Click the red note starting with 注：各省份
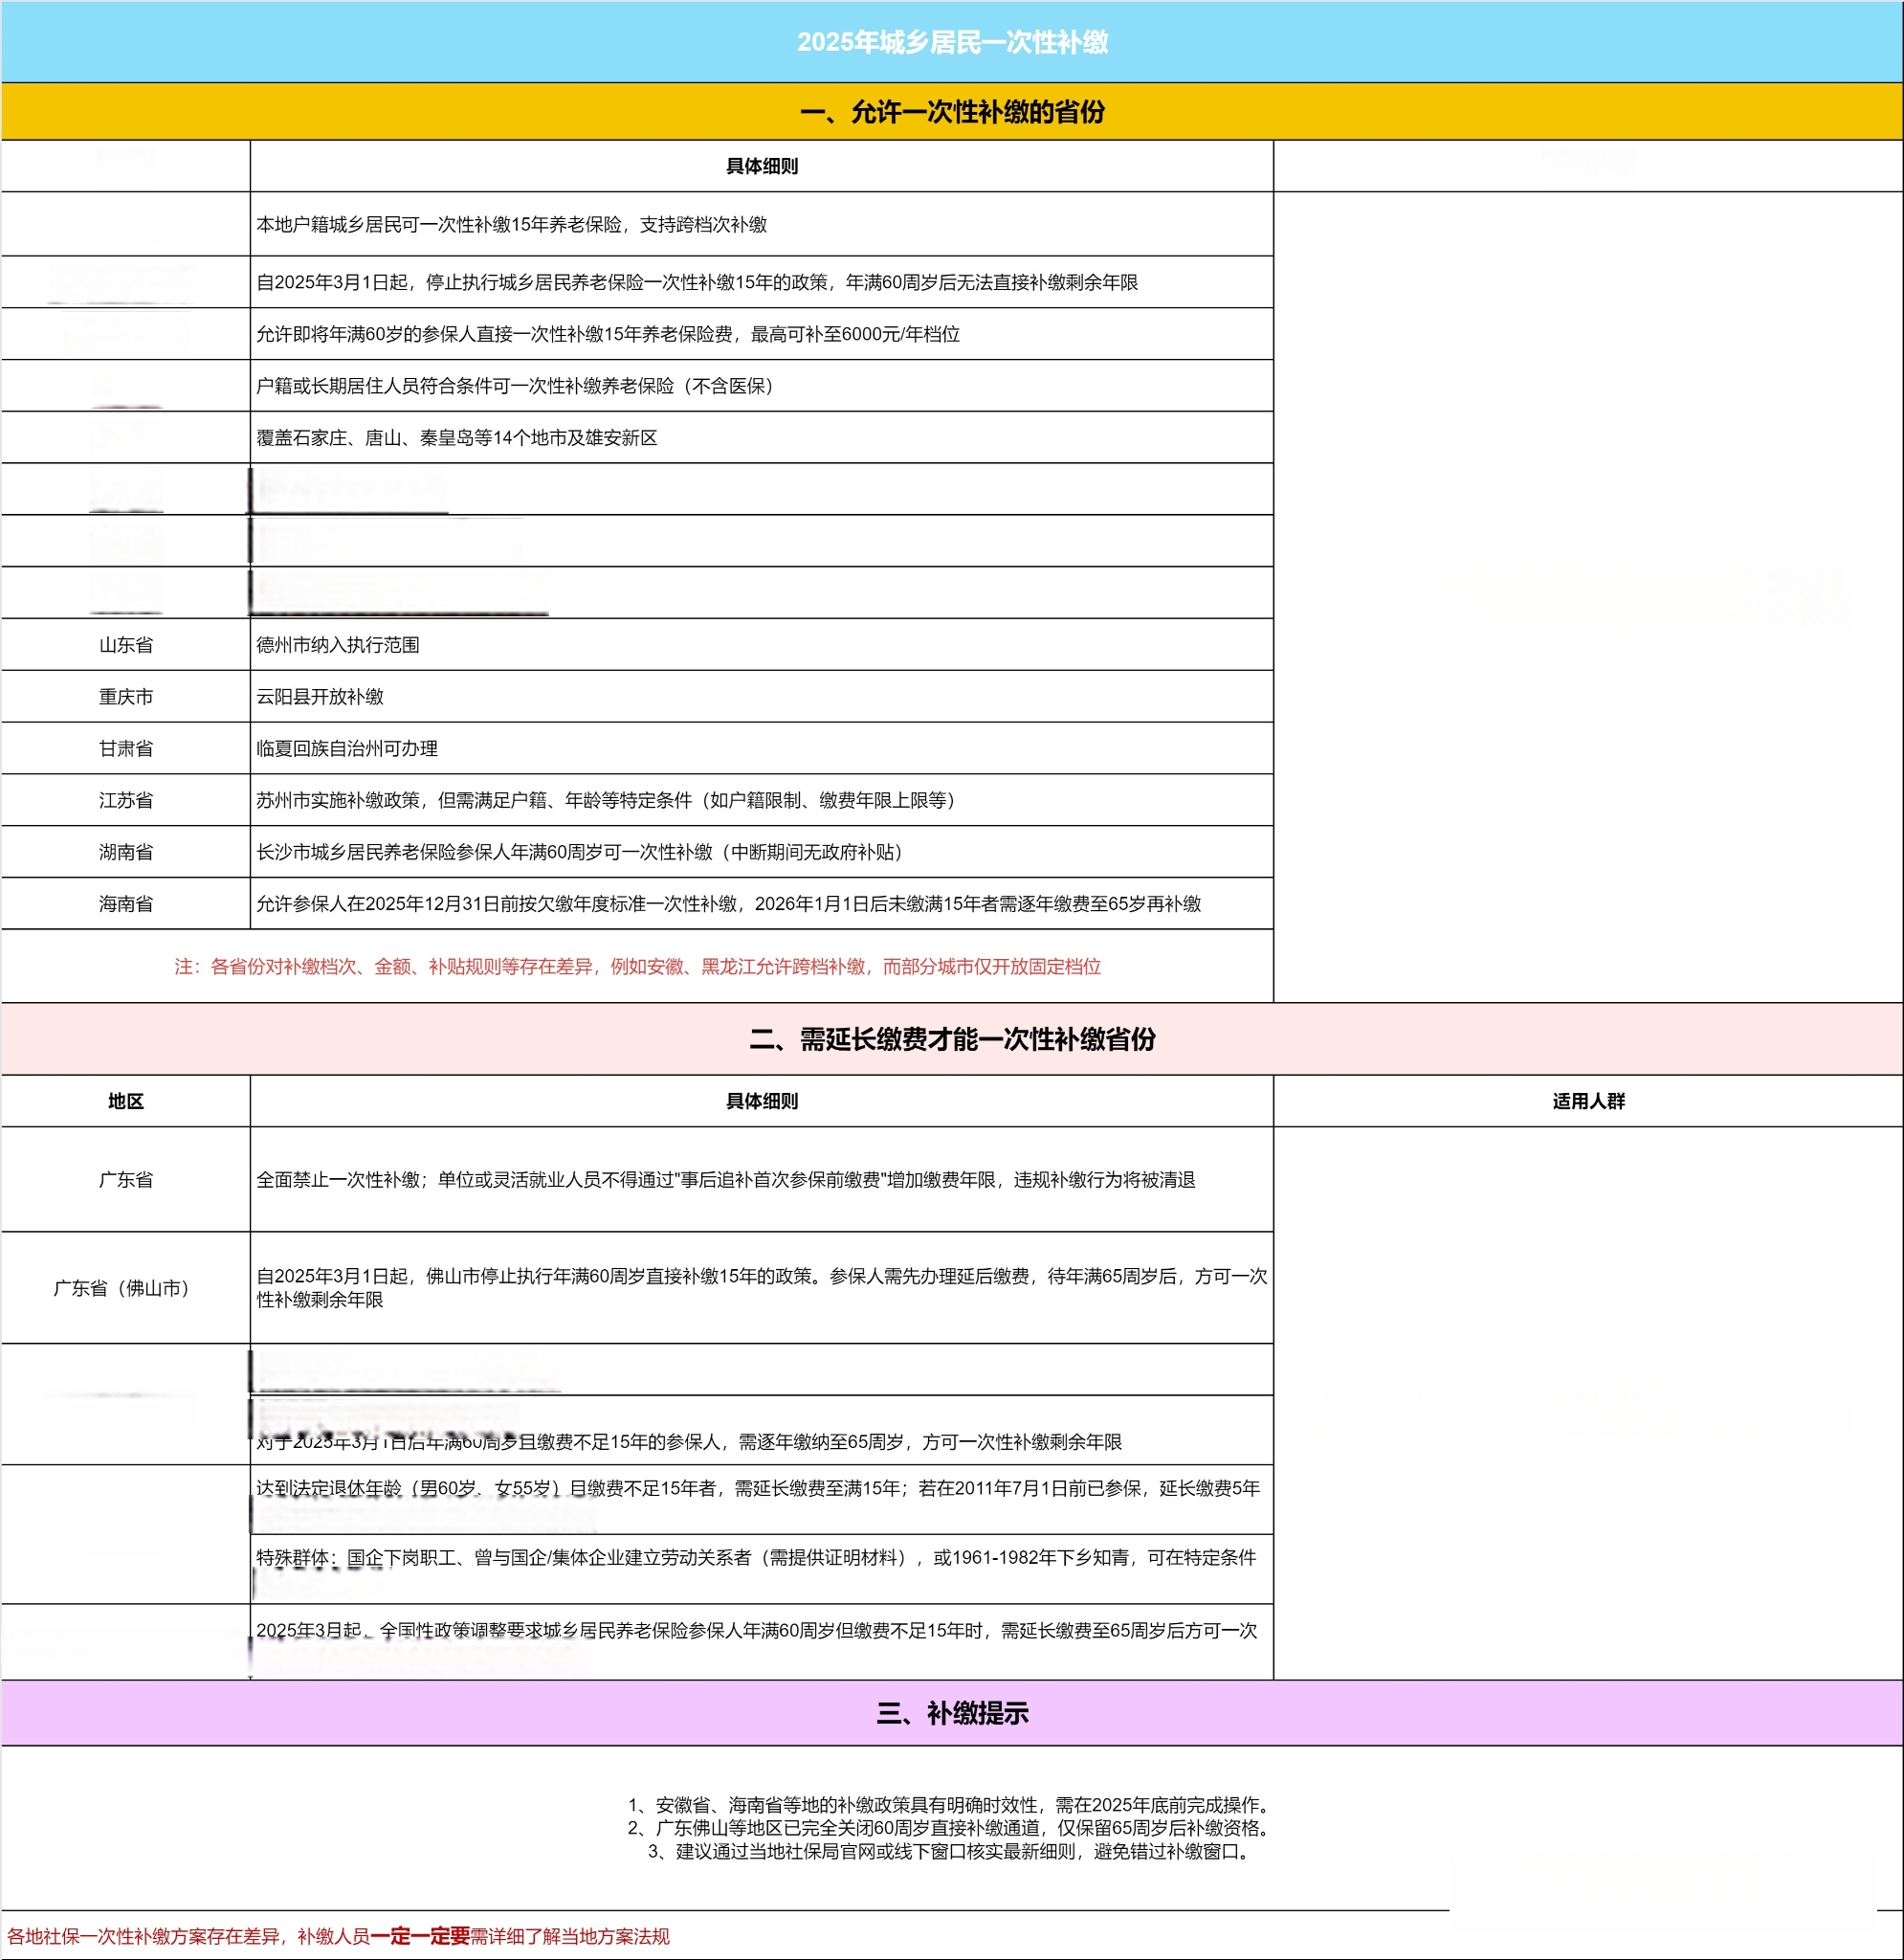 (637, 967)
